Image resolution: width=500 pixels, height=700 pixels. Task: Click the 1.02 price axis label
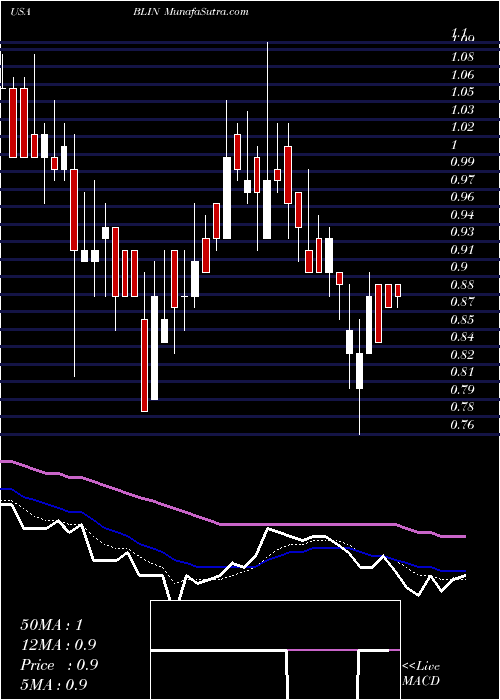pyautogui.click(x=462, y=127)
